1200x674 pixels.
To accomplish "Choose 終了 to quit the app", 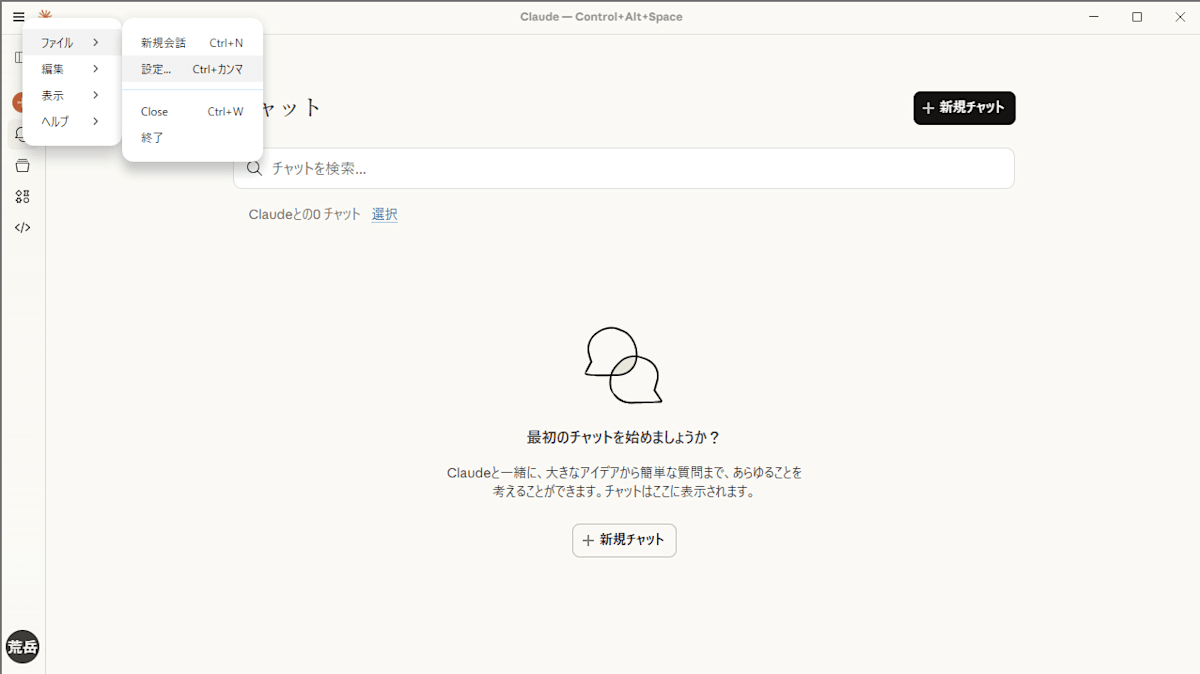I will coord(192,137).
